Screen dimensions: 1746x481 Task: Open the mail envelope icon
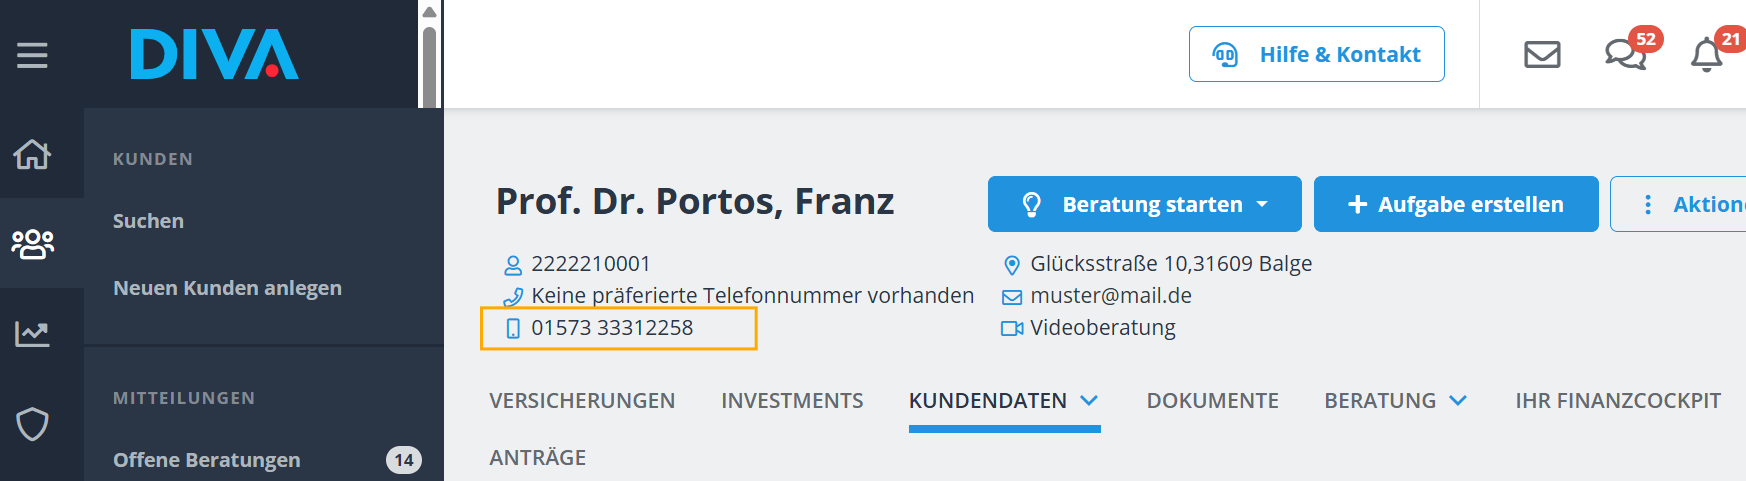tap(1542, 54)
